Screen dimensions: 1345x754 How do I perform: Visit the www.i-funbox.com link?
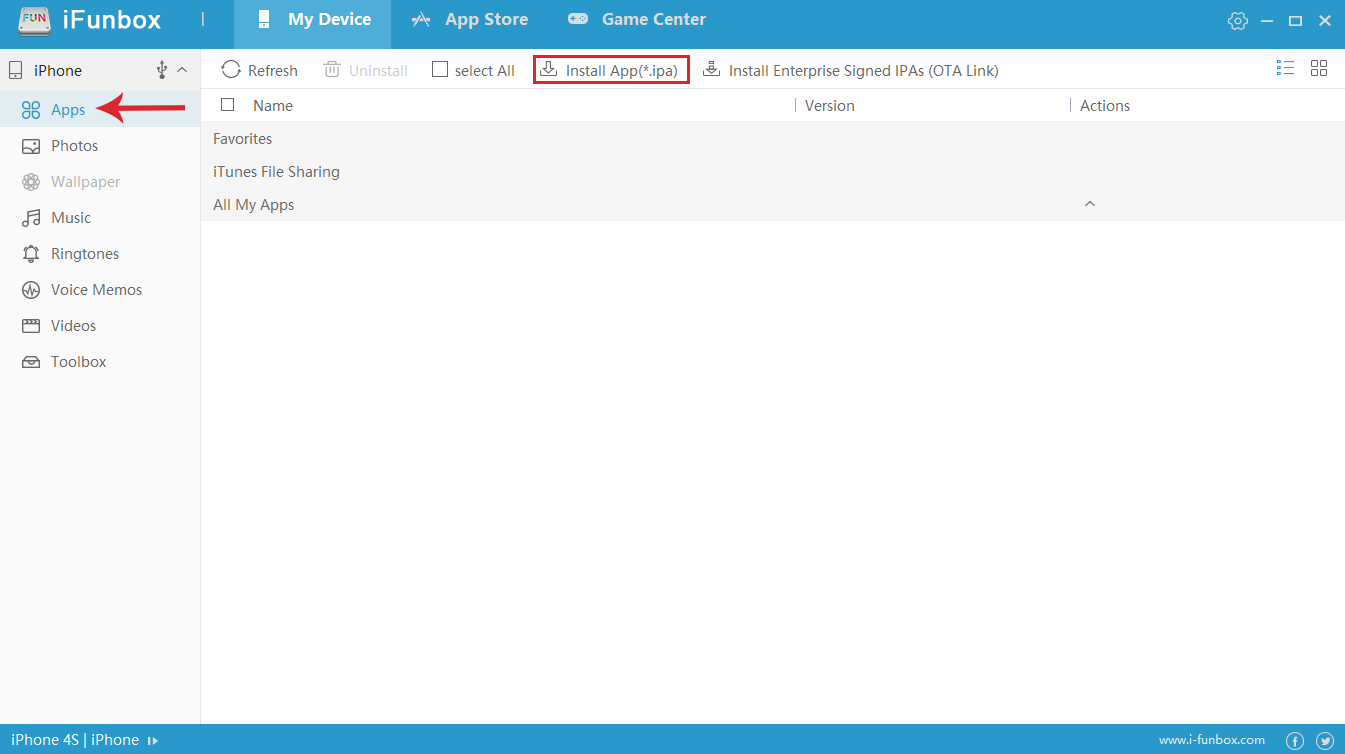pos(1211,741)
